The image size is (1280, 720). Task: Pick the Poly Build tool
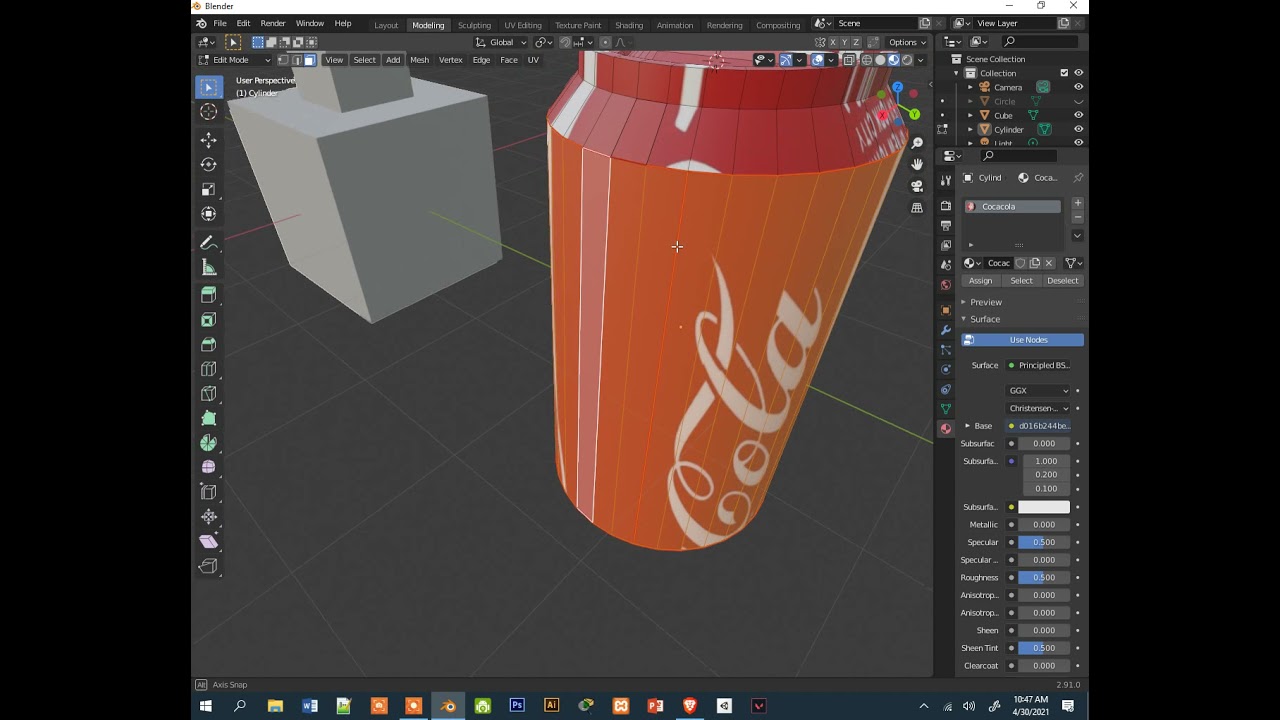pos(208,418)
